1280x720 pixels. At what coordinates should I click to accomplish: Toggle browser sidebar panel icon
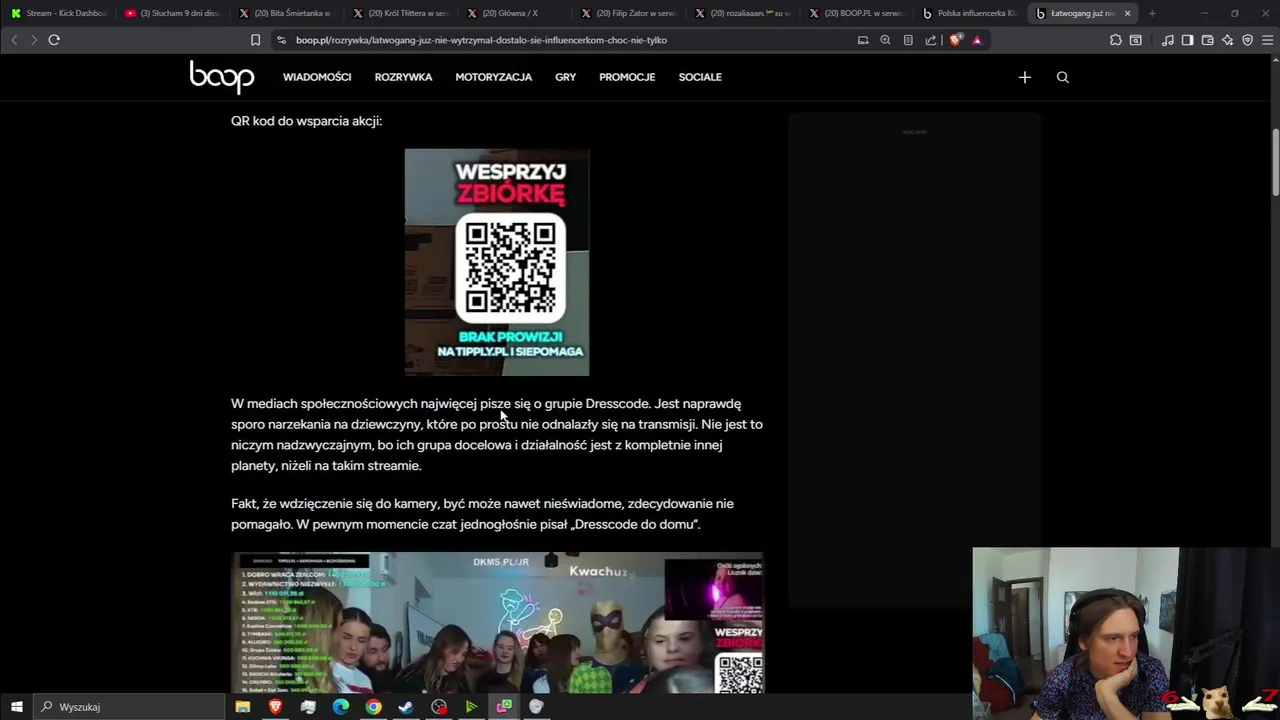(x=1187, y=40)
